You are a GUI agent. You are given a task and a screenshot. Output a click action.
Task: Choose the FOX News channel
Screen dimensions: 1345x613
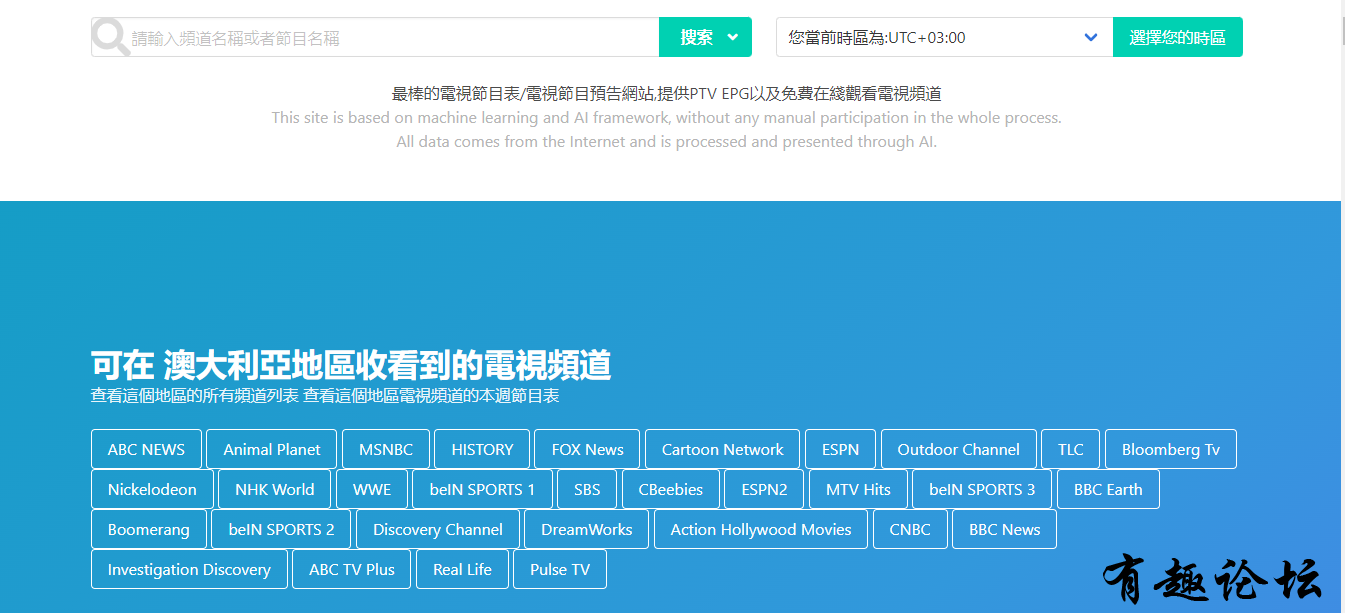tap(587, 449)
